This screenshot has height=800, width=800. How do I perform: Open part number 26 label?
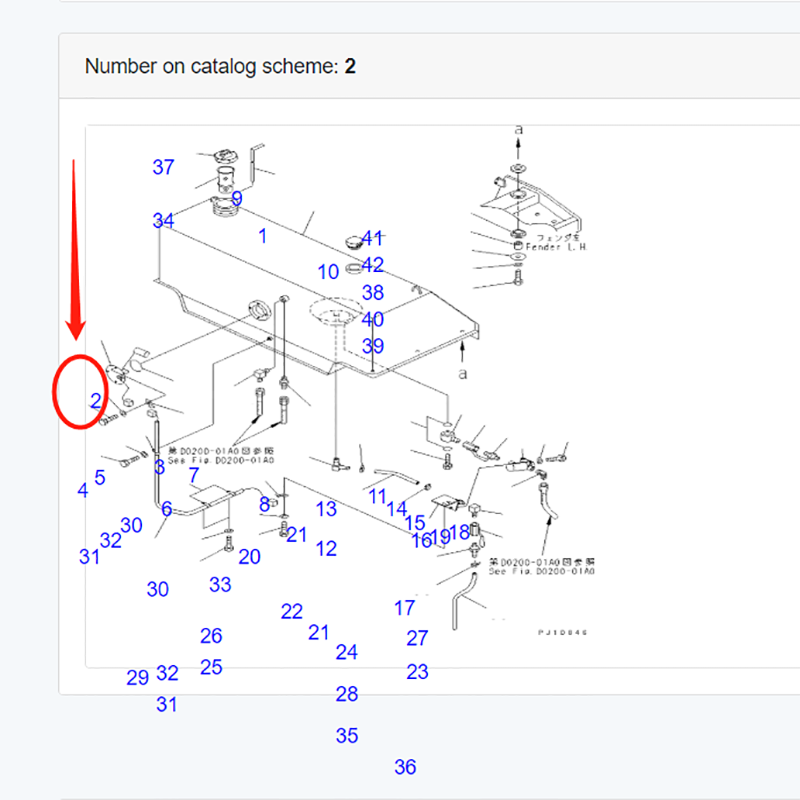(x=211, y=636)
